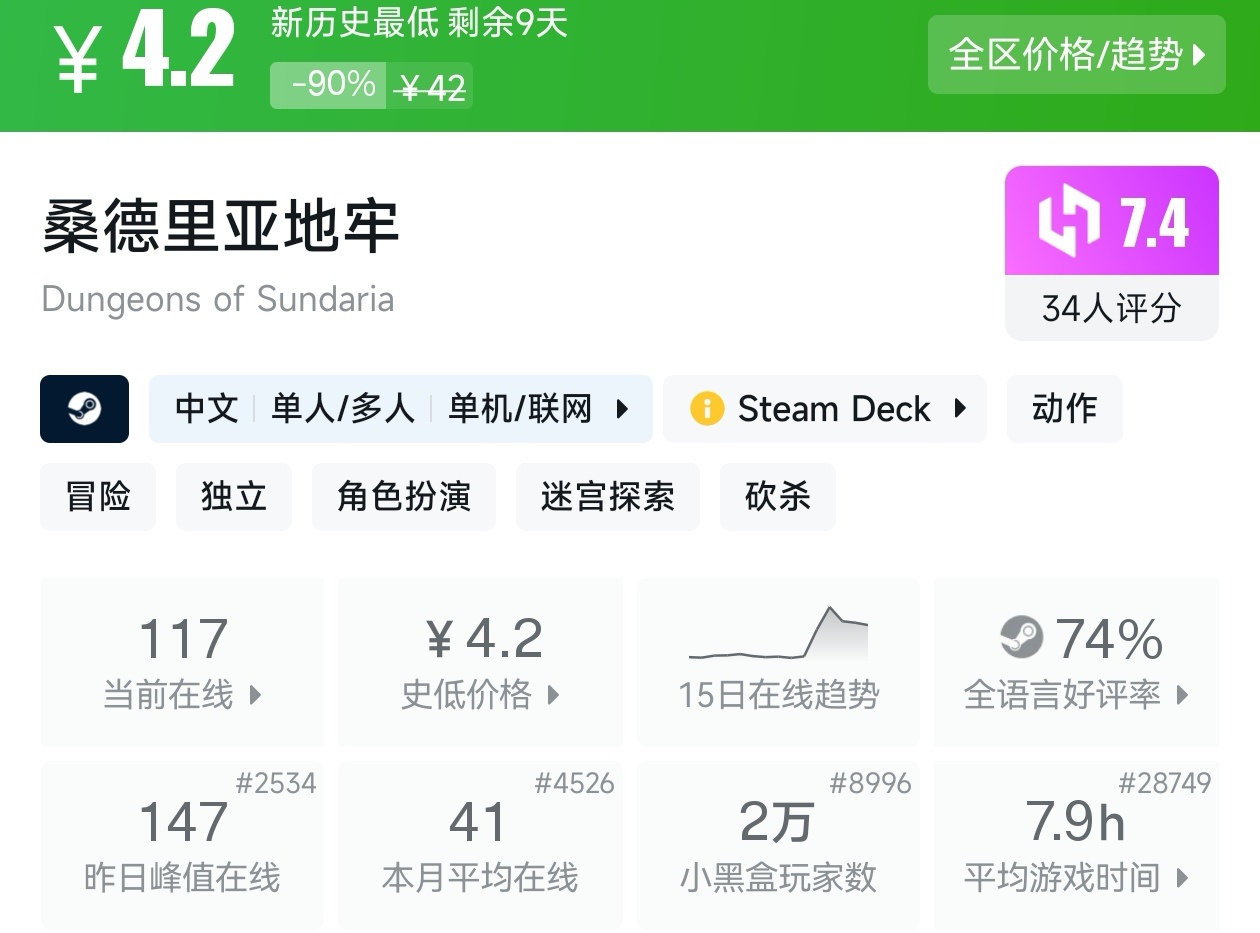Open the 34人评分 rating count
Image resolution: width=1260 pixels, height=933 pixels.
click(x=1111, y=308)
